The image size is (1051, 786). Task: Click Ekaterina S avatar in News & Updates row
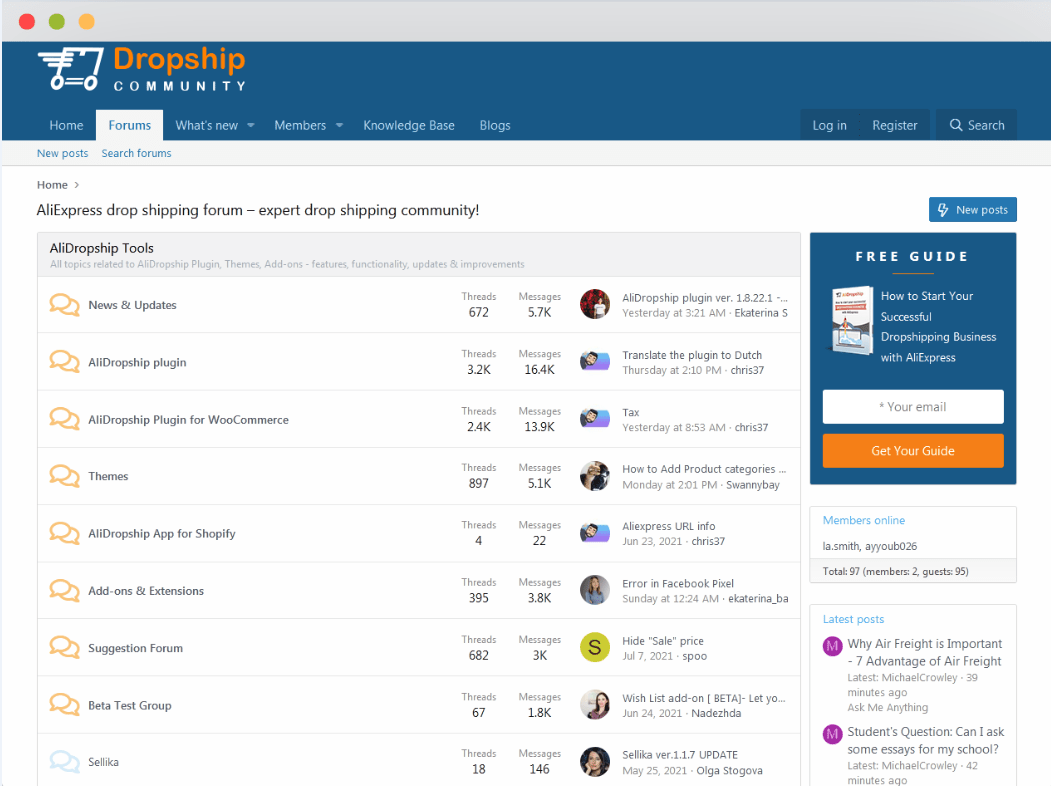pos(595,304)
